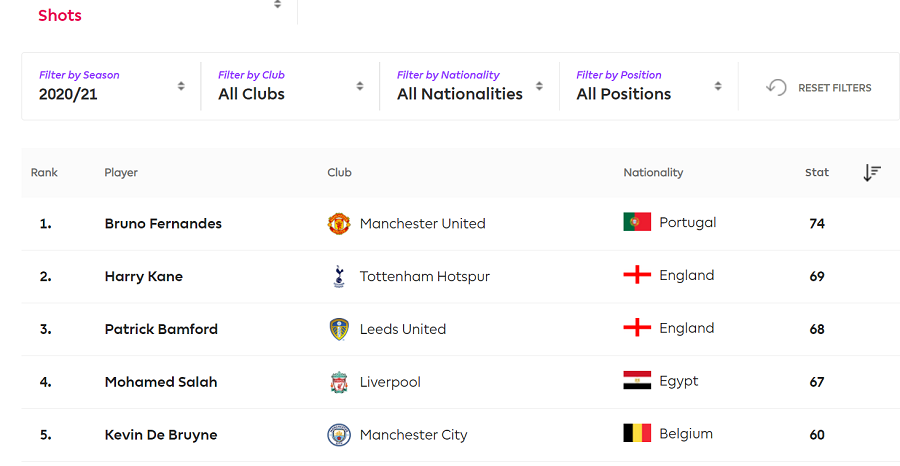Select the Shots stat heading
The height and width of the screenshot is (466, 900).
(x=60, y=15)
